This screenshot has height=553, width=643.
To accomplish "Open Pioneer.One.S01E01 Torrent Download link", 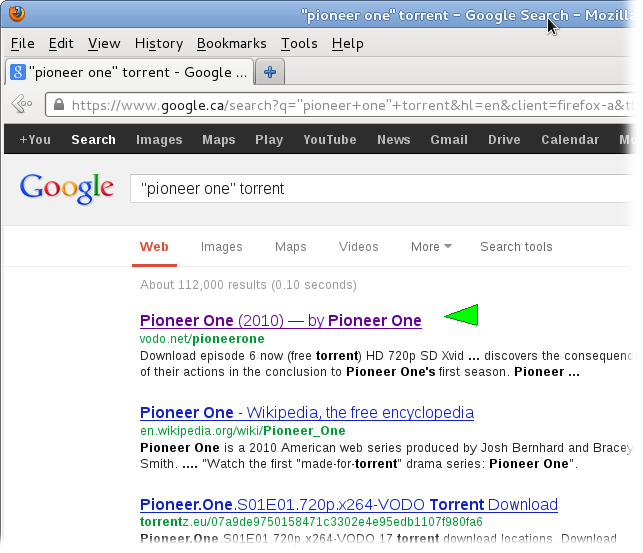I will (x=349, y=505).
